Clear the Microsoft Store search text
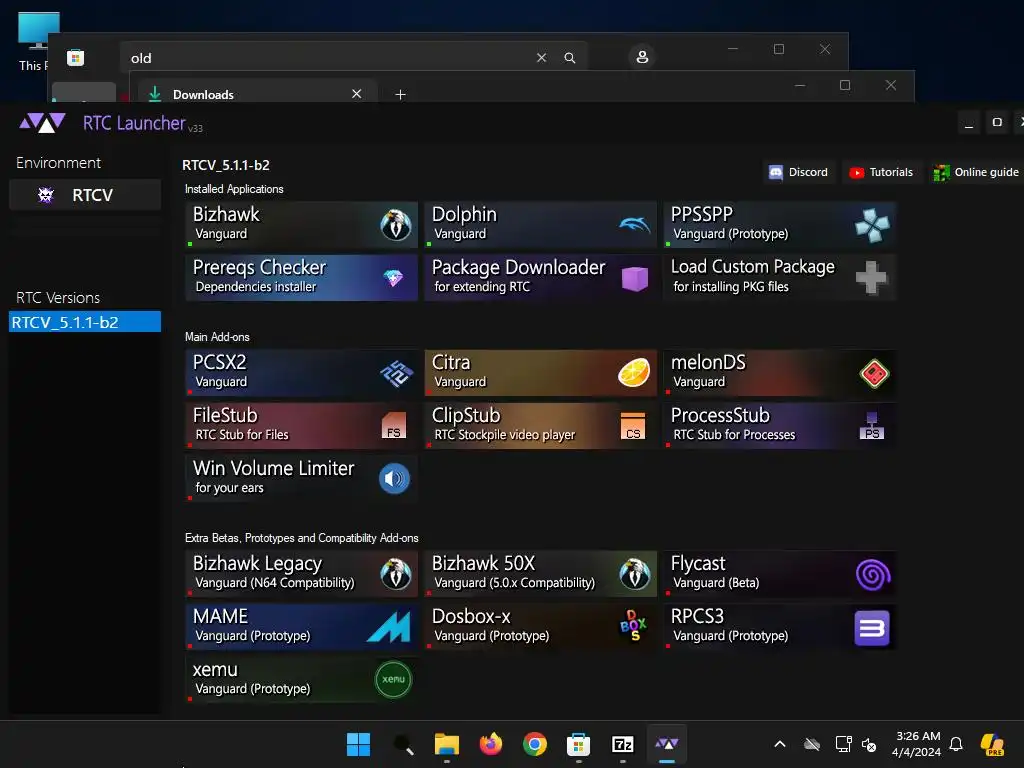The width and height of the screenshot is (1024, 768). [541, 58]
